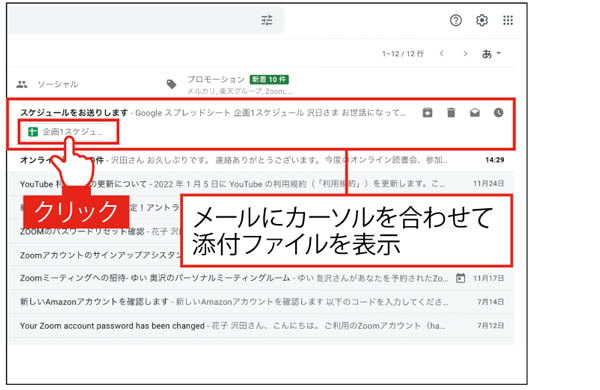Open the email received at 14:29
This screenshot has width=600, height=390.
pyautogui.click(x=262, y=160)
